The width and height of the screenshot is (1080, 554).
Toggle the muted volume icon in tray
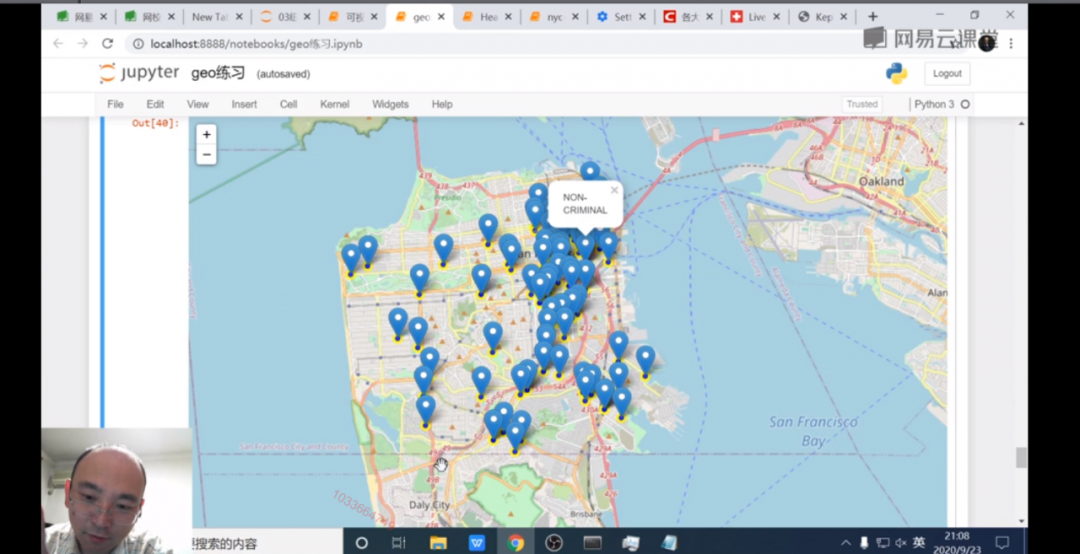[900, 543]
